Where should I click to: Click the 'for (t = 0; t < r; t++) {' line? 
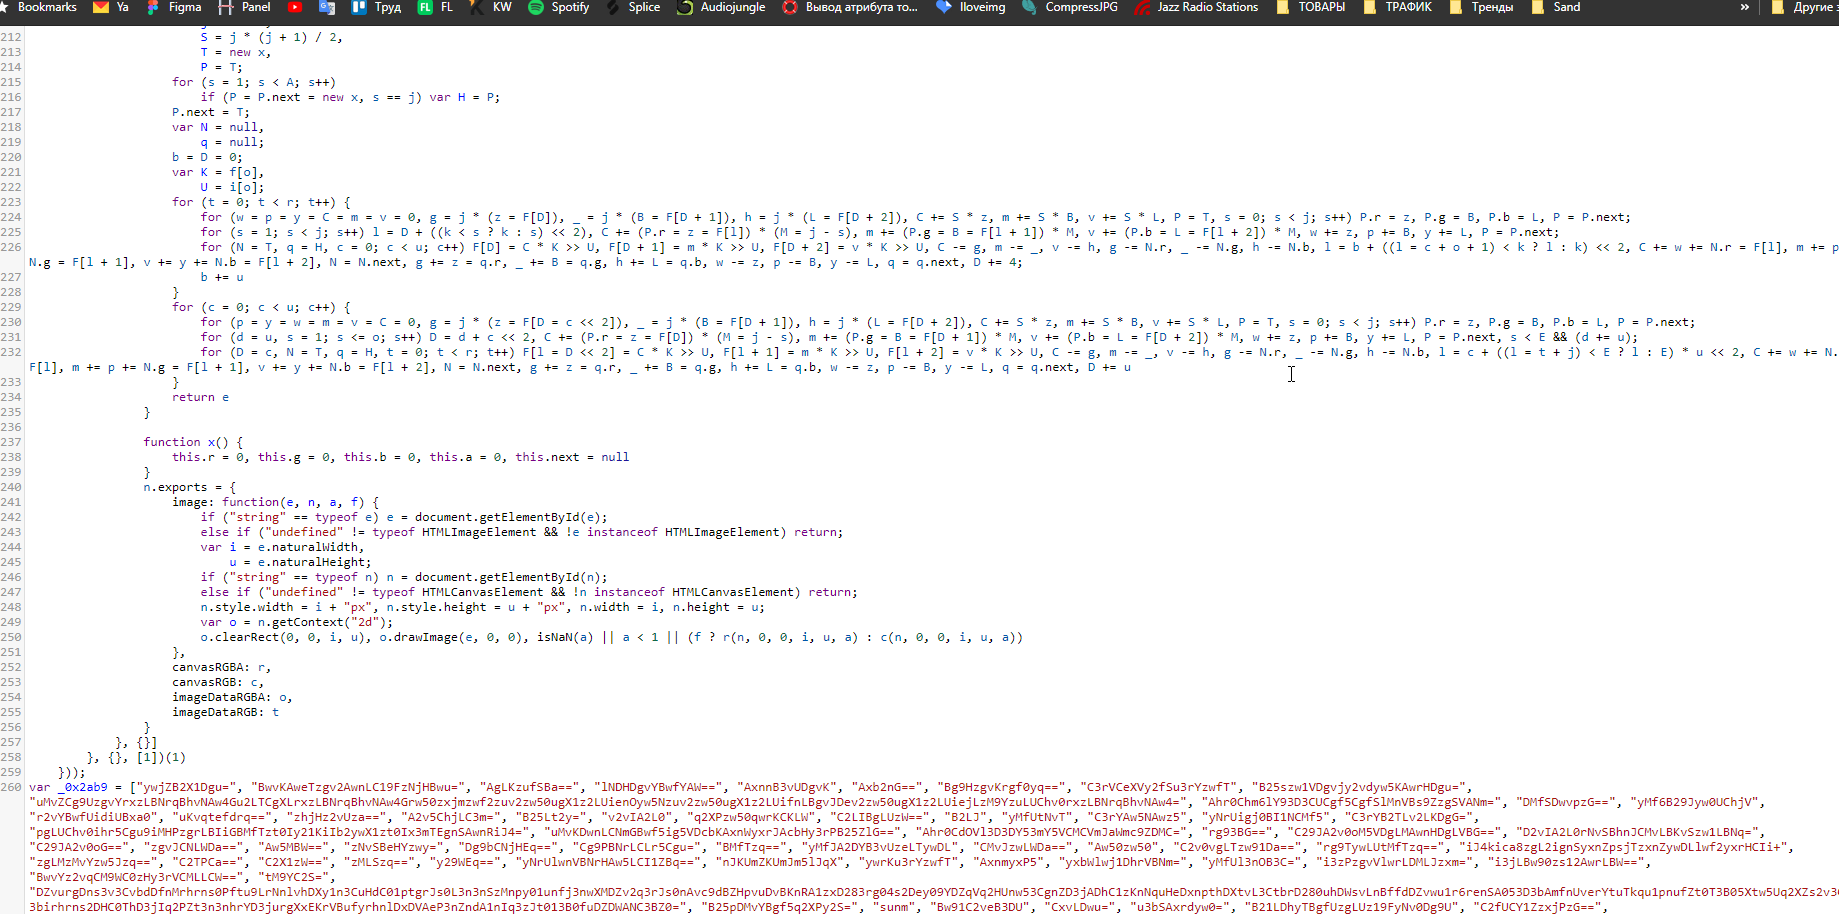click(261, 202)
